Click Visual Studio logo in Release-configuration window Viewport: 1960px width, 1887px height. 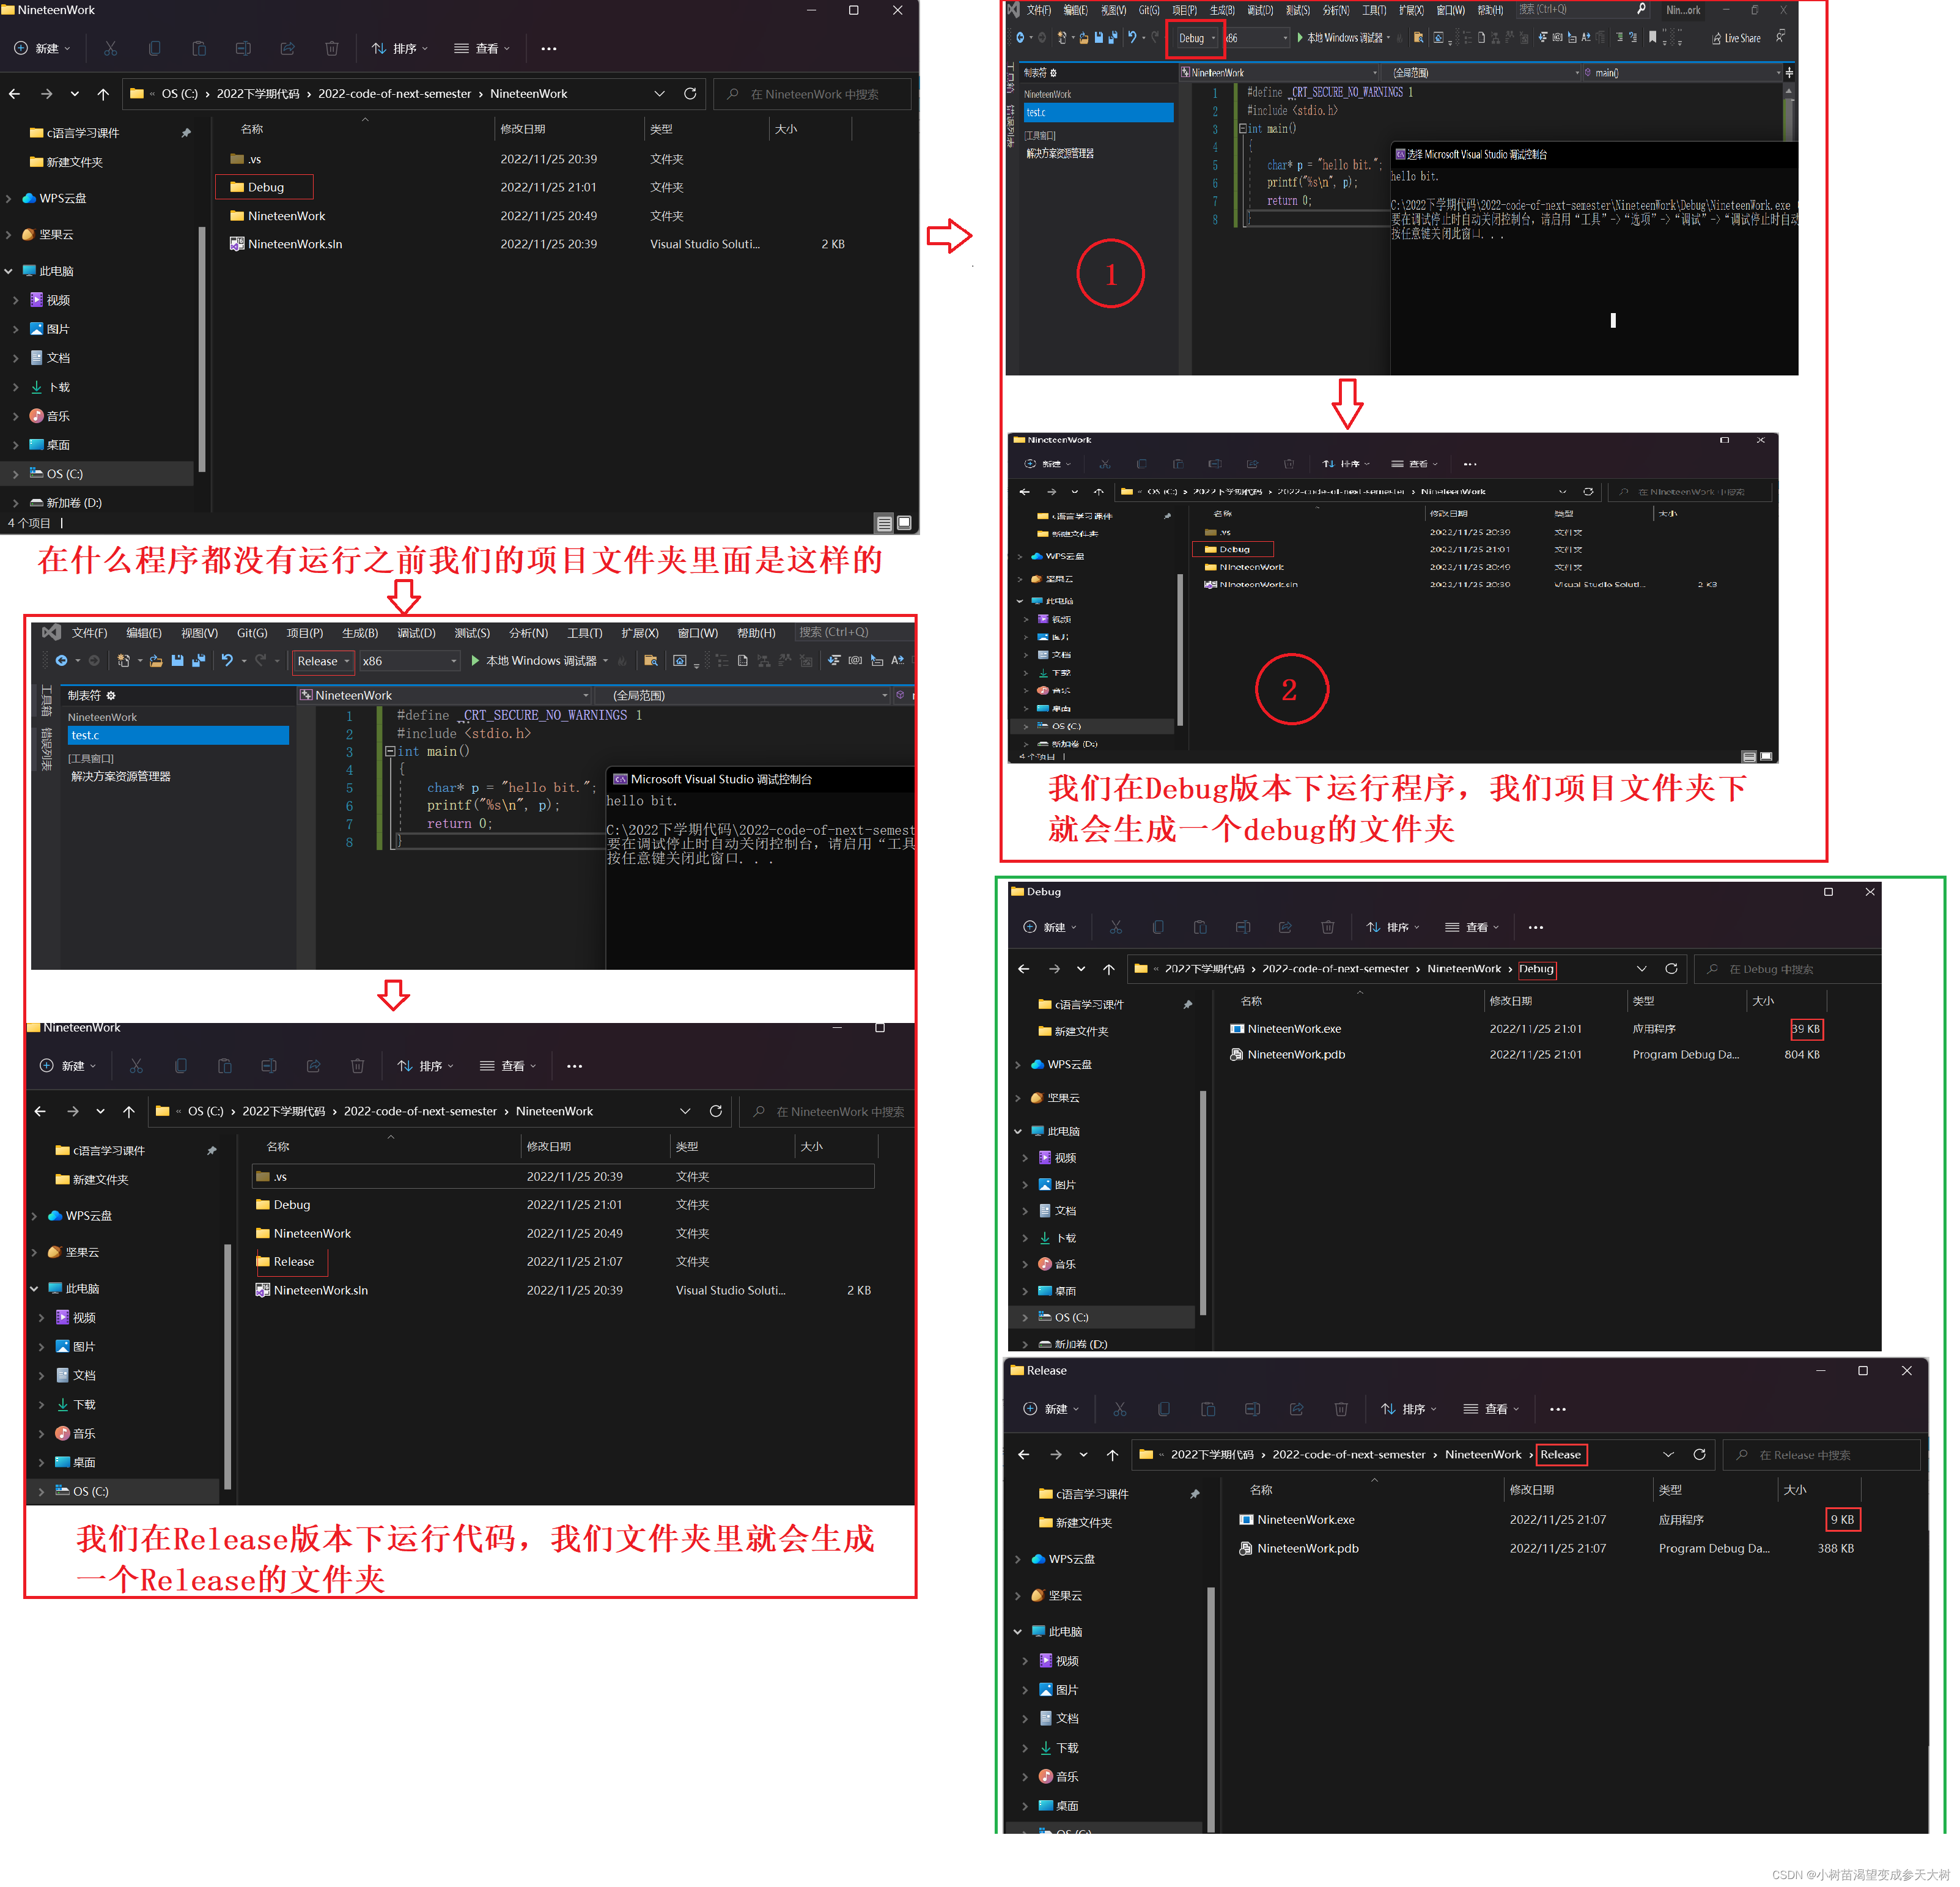click(51, 632)
